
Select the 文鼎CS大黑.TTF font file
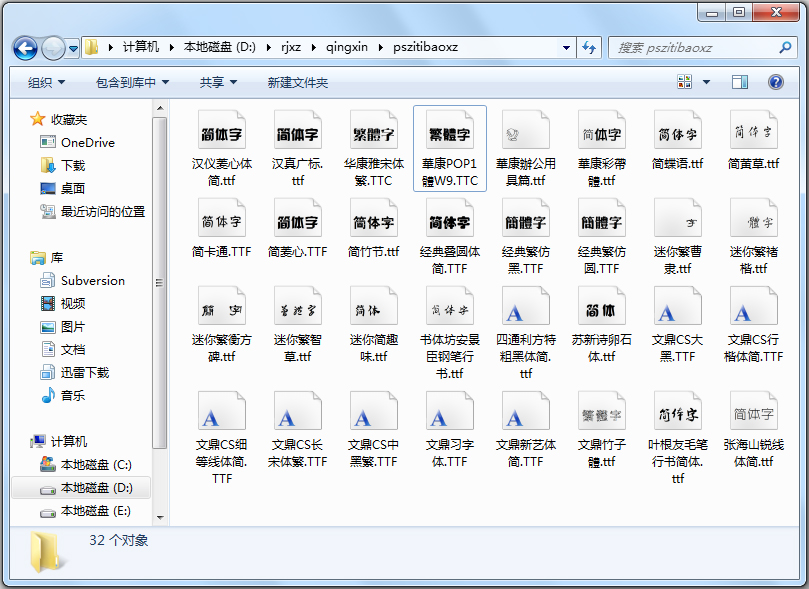(x=677, y=323)
